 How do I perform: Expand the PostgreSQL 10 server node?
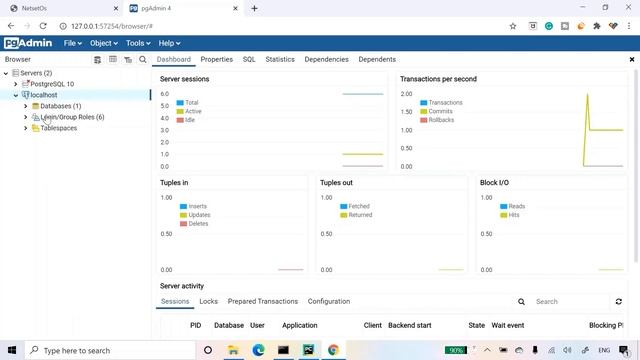tap(16, 84)
